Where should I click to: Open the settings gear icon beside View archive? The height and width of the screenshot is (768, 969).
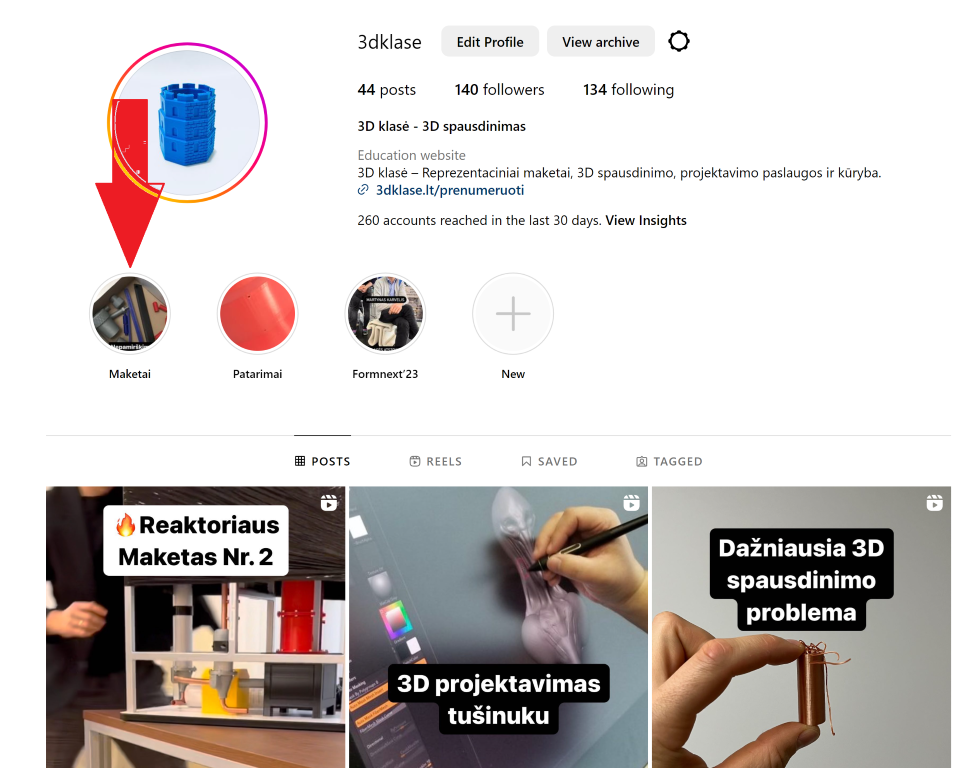(679, 41)
